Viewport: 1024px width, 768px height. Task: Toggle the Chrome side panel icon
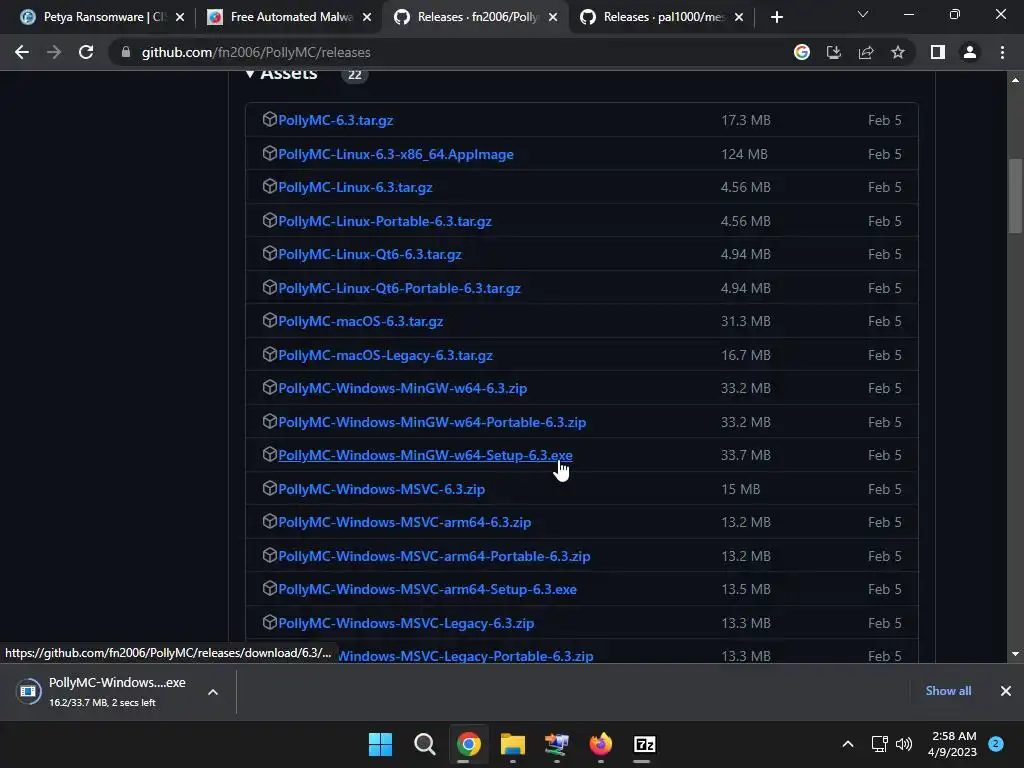click(x=938, y=52)
